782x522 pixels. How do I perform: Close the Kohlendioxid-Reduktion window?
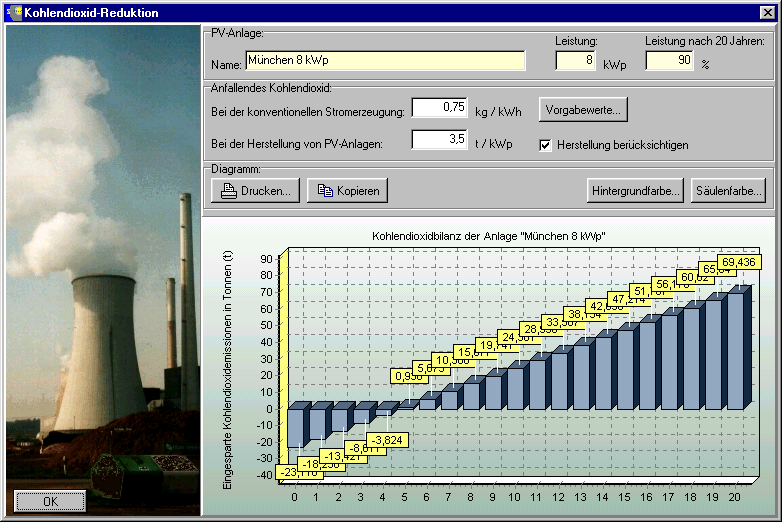768,12
